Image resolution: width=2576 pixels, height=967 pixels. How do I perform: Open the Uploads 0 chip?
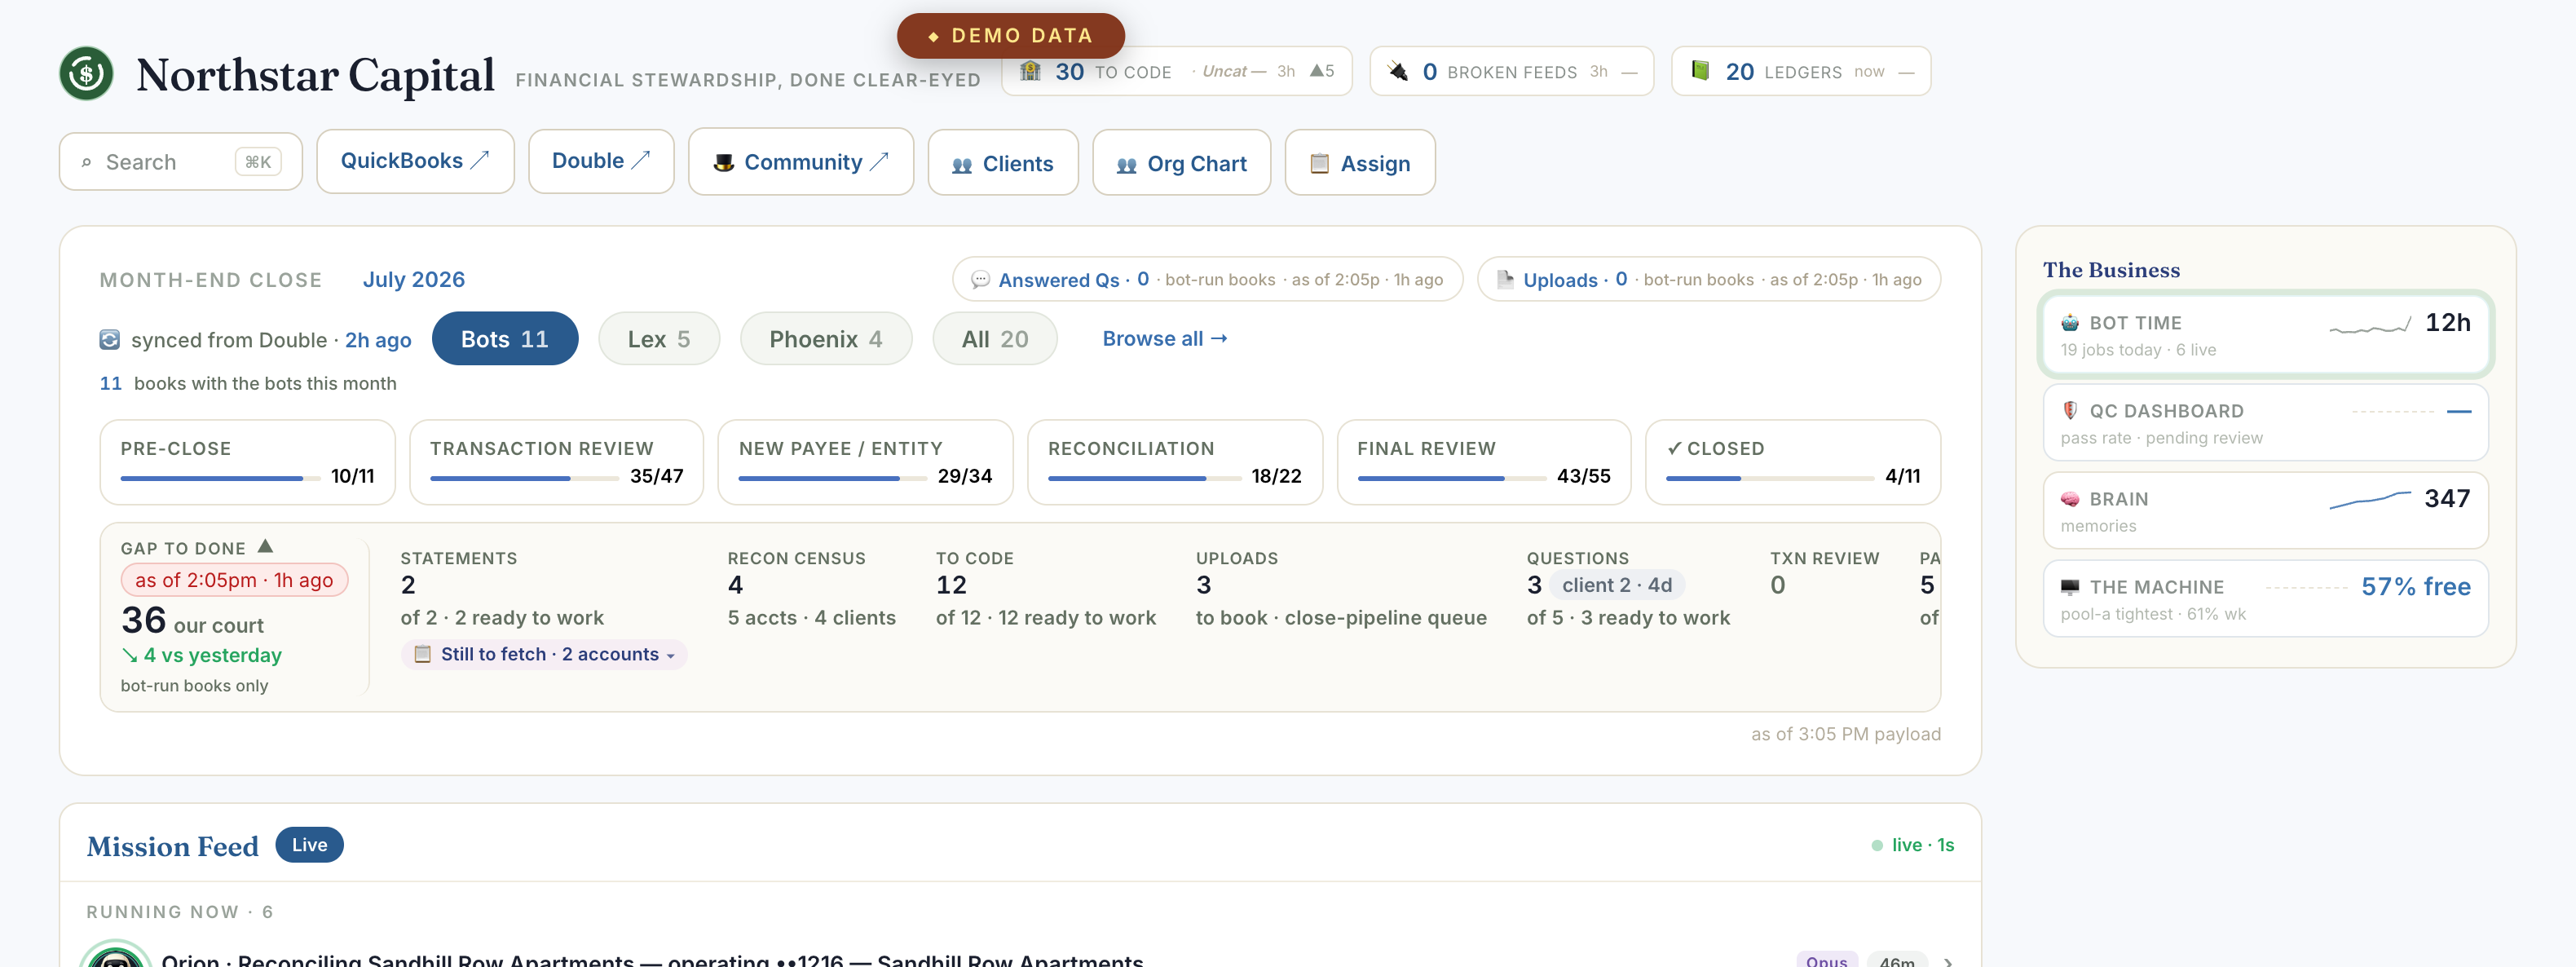coord(1709,279)
